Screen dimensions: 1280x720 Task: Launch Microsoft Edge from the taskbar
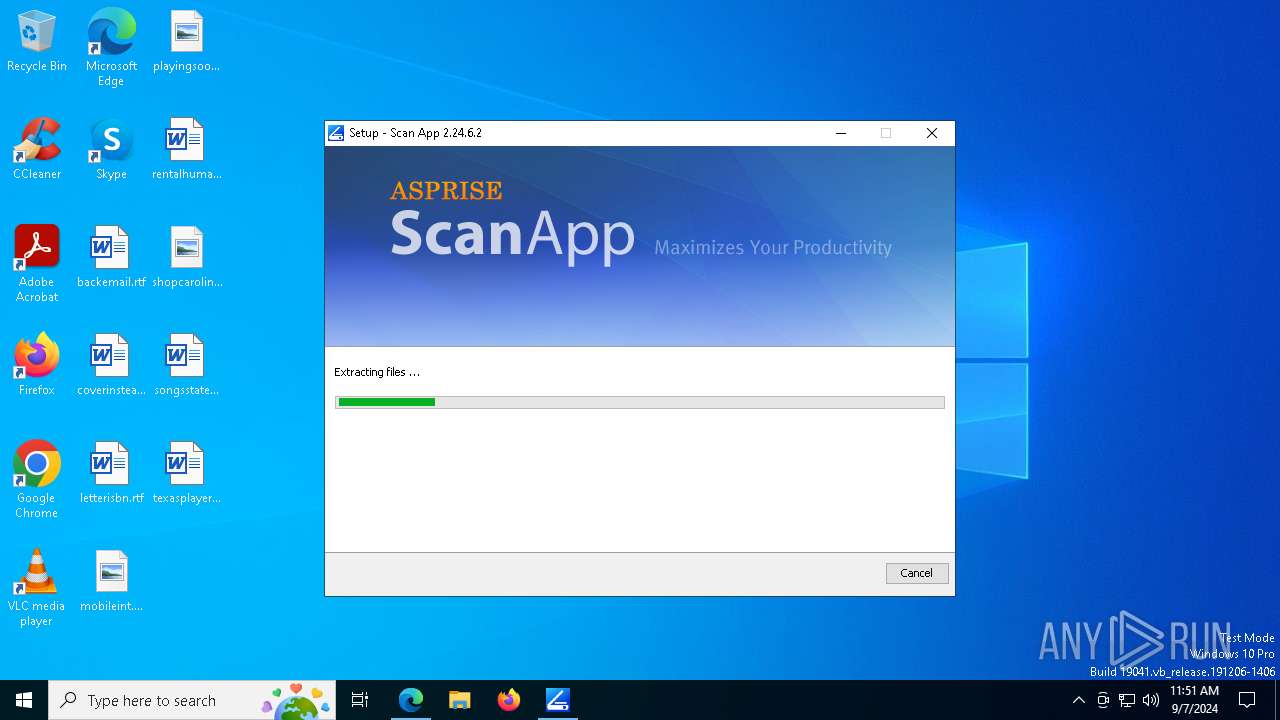411,700
